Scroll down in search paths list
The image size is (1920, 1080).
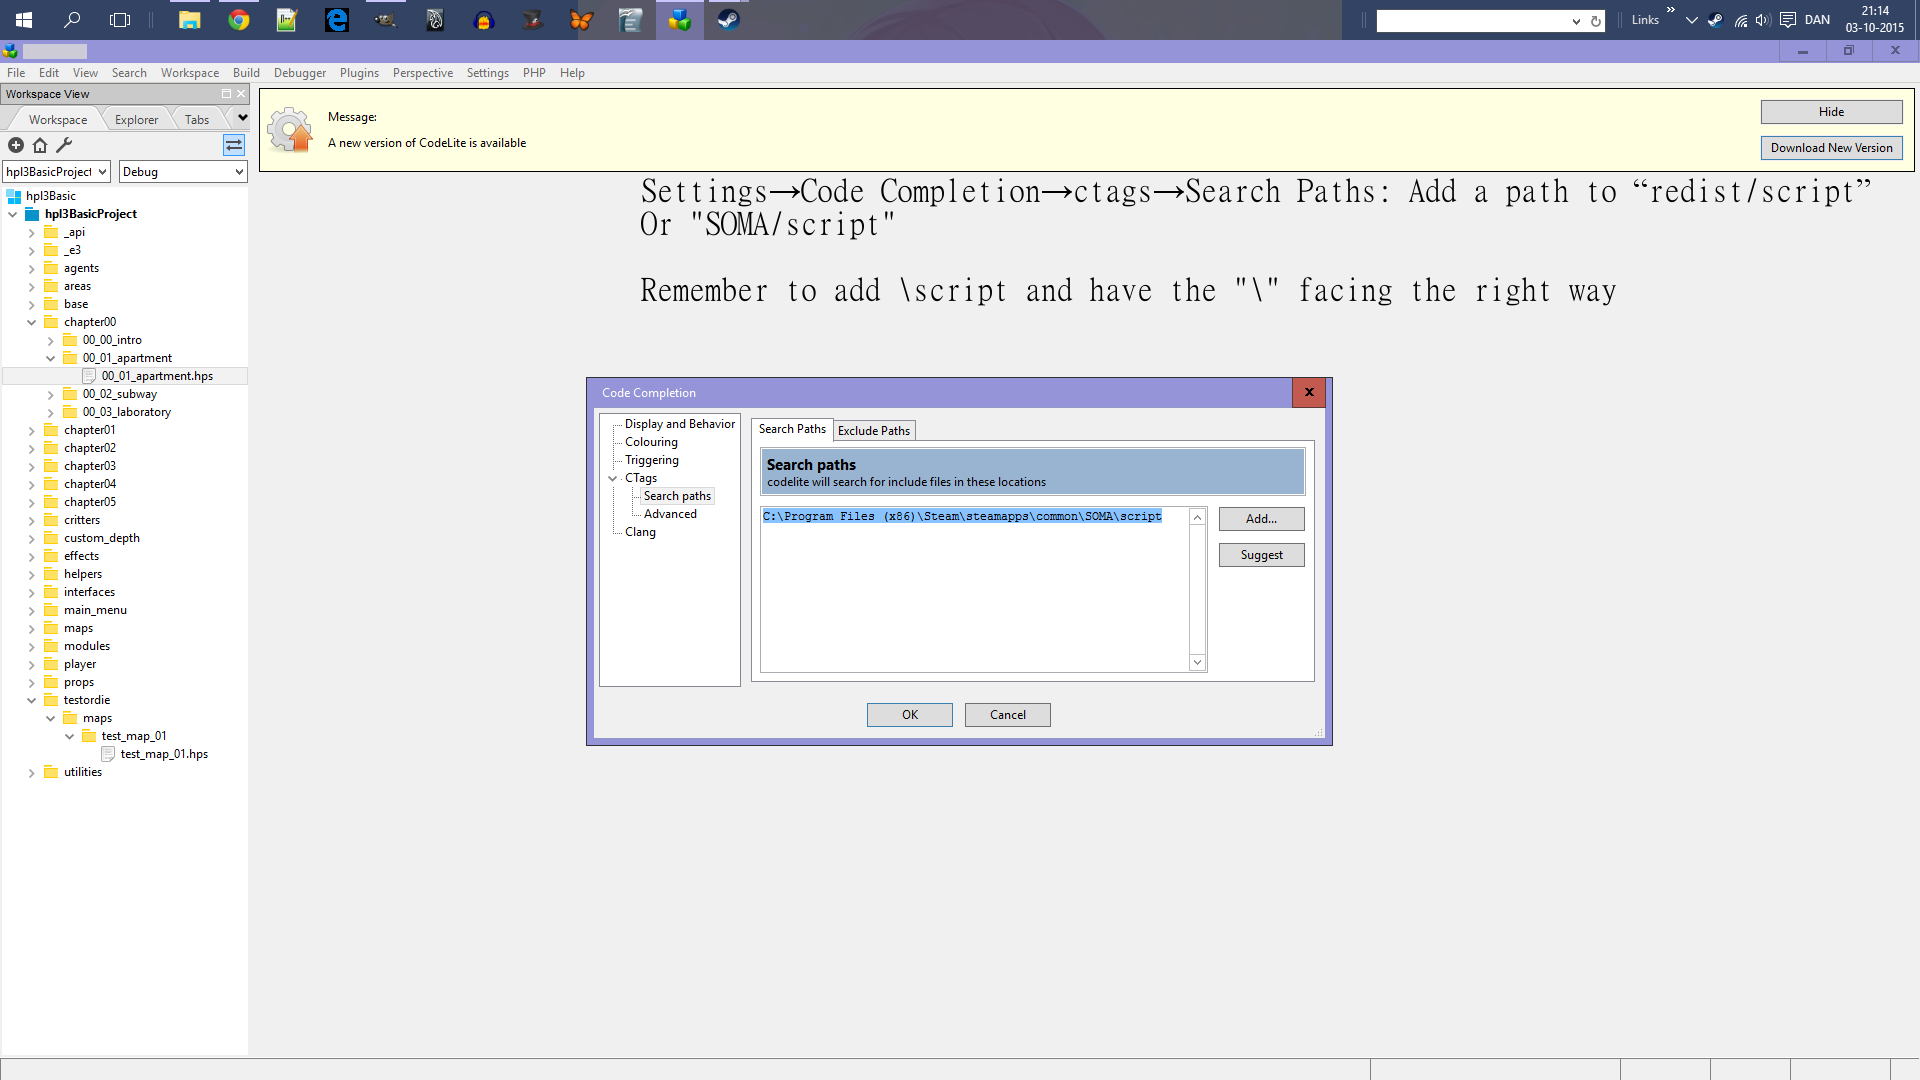[1197, 662]
